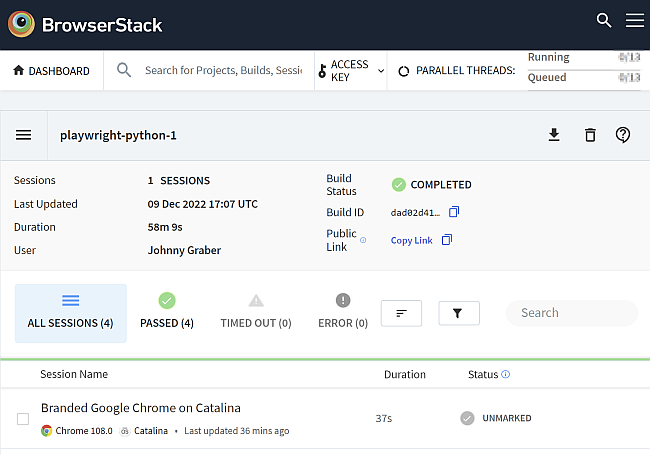The width and height of the screenshot is (650, 455).
Task: Click the Session Name column header
Action: 74,374
